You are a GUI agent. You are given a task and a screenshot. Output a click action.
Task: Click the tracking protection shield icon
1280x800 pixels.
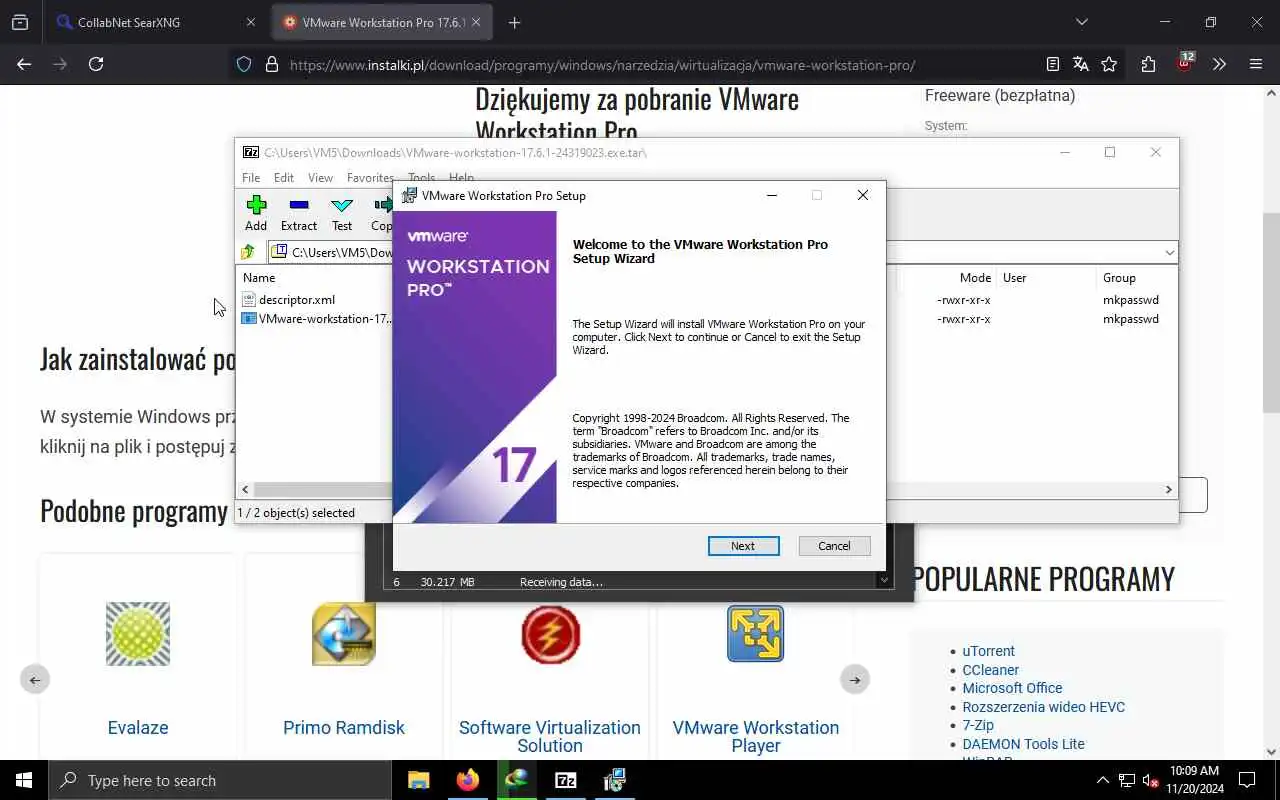pos(244,64)
